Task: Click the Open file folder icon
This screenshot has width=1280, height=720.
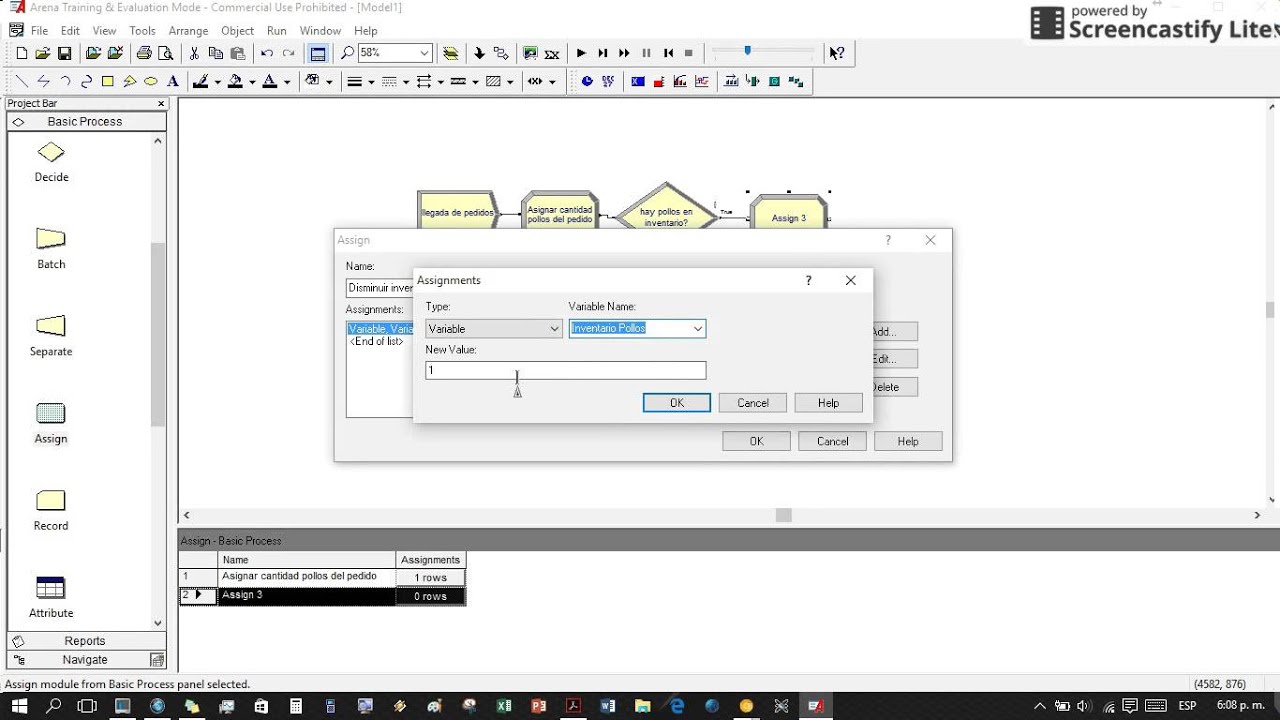Action: [42, 53]
